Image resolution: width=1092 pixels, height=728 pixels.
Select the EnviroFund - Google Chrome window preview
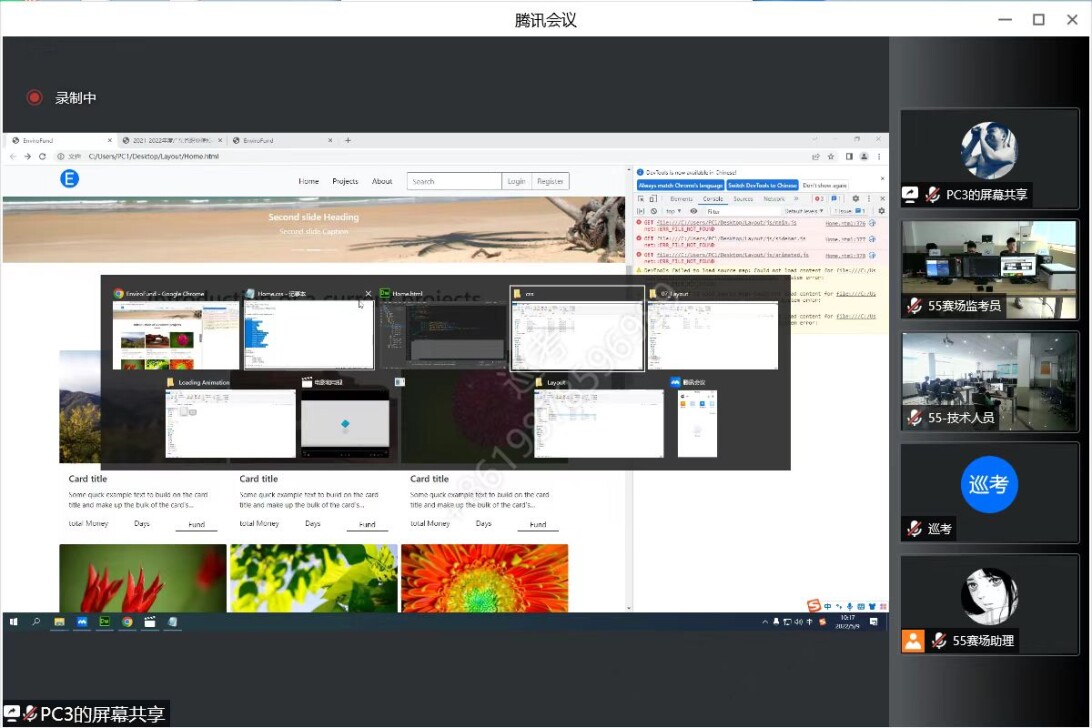tap(176, 329)
